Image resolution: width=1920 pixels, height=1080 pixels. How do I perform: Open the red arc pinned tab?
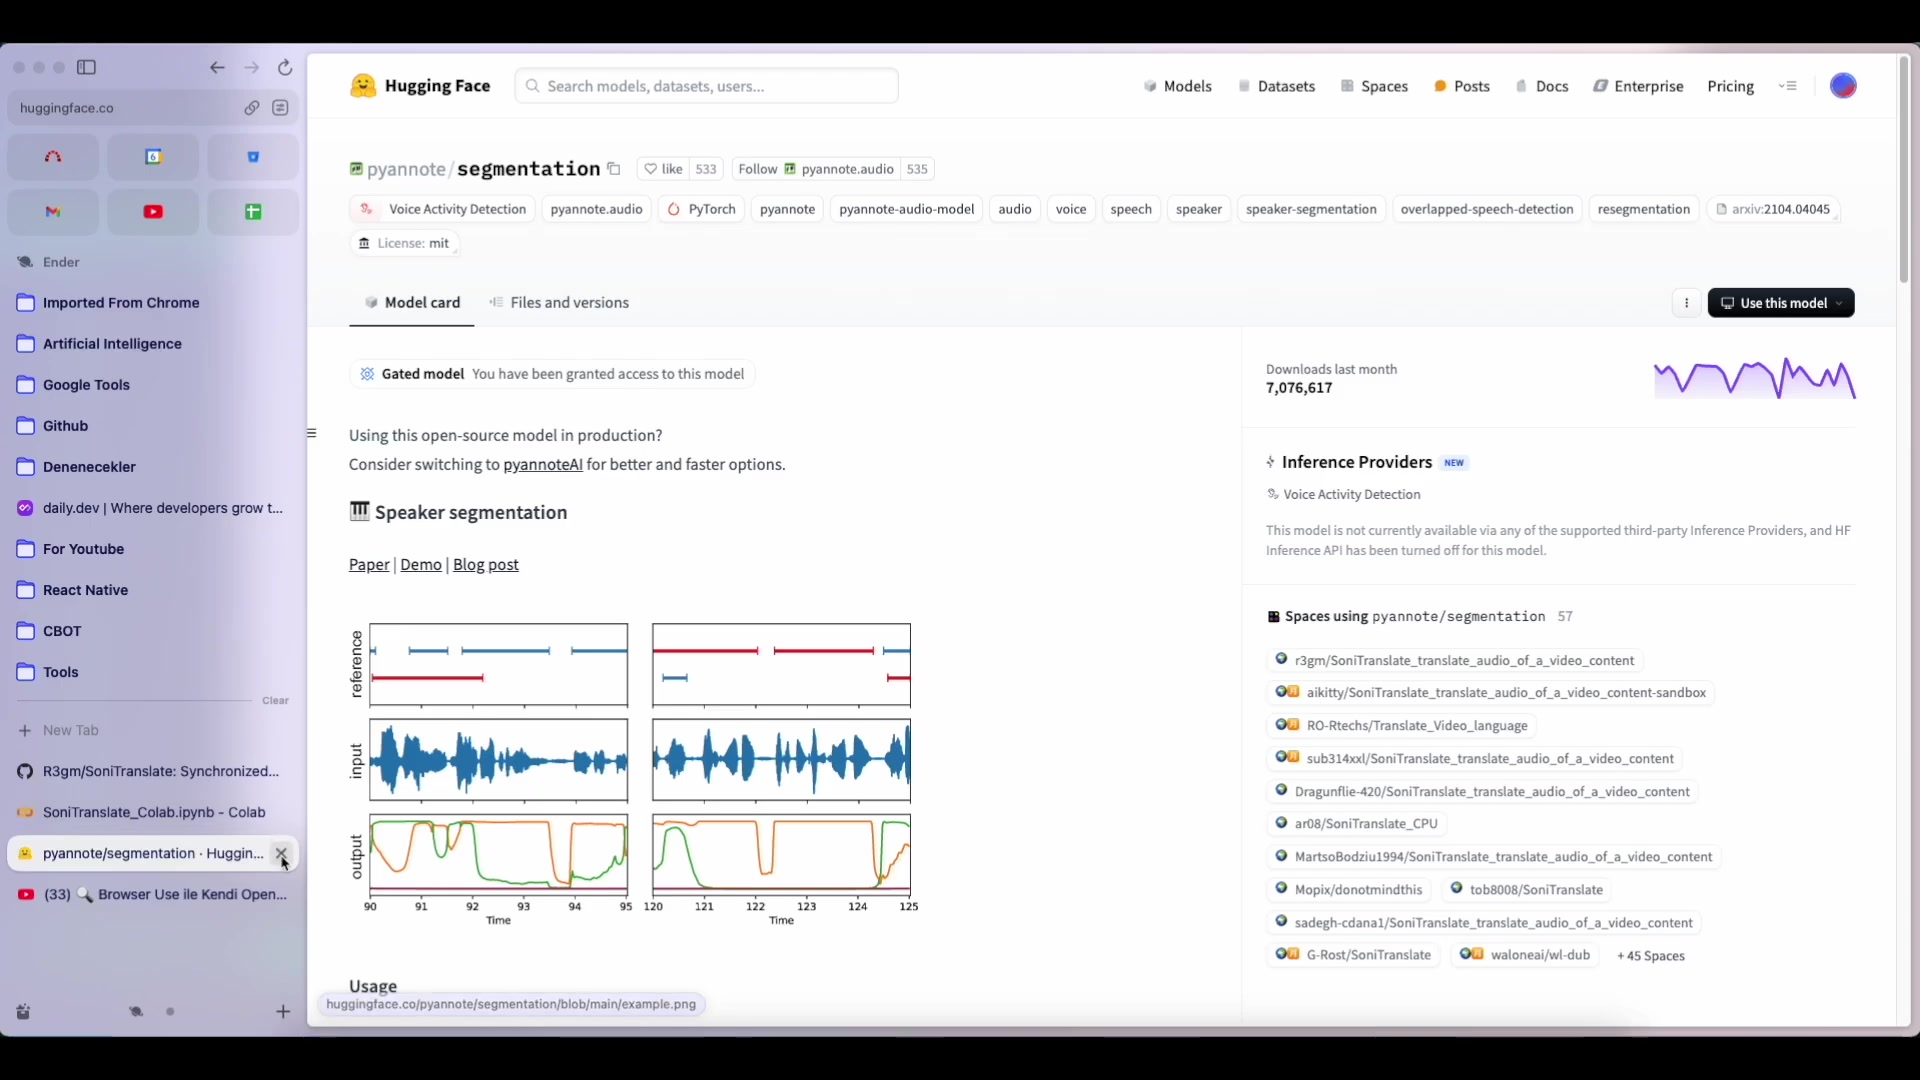[x=53, y=157]
